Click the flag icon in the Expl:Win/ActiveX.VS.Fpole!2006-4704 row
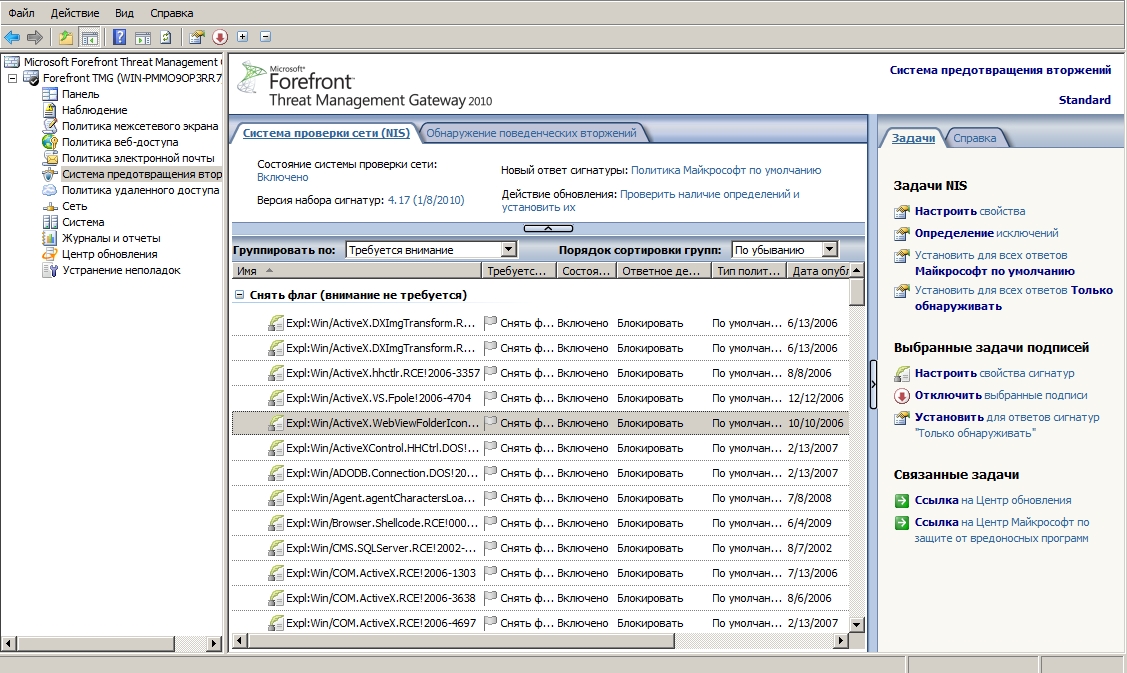 490,398
